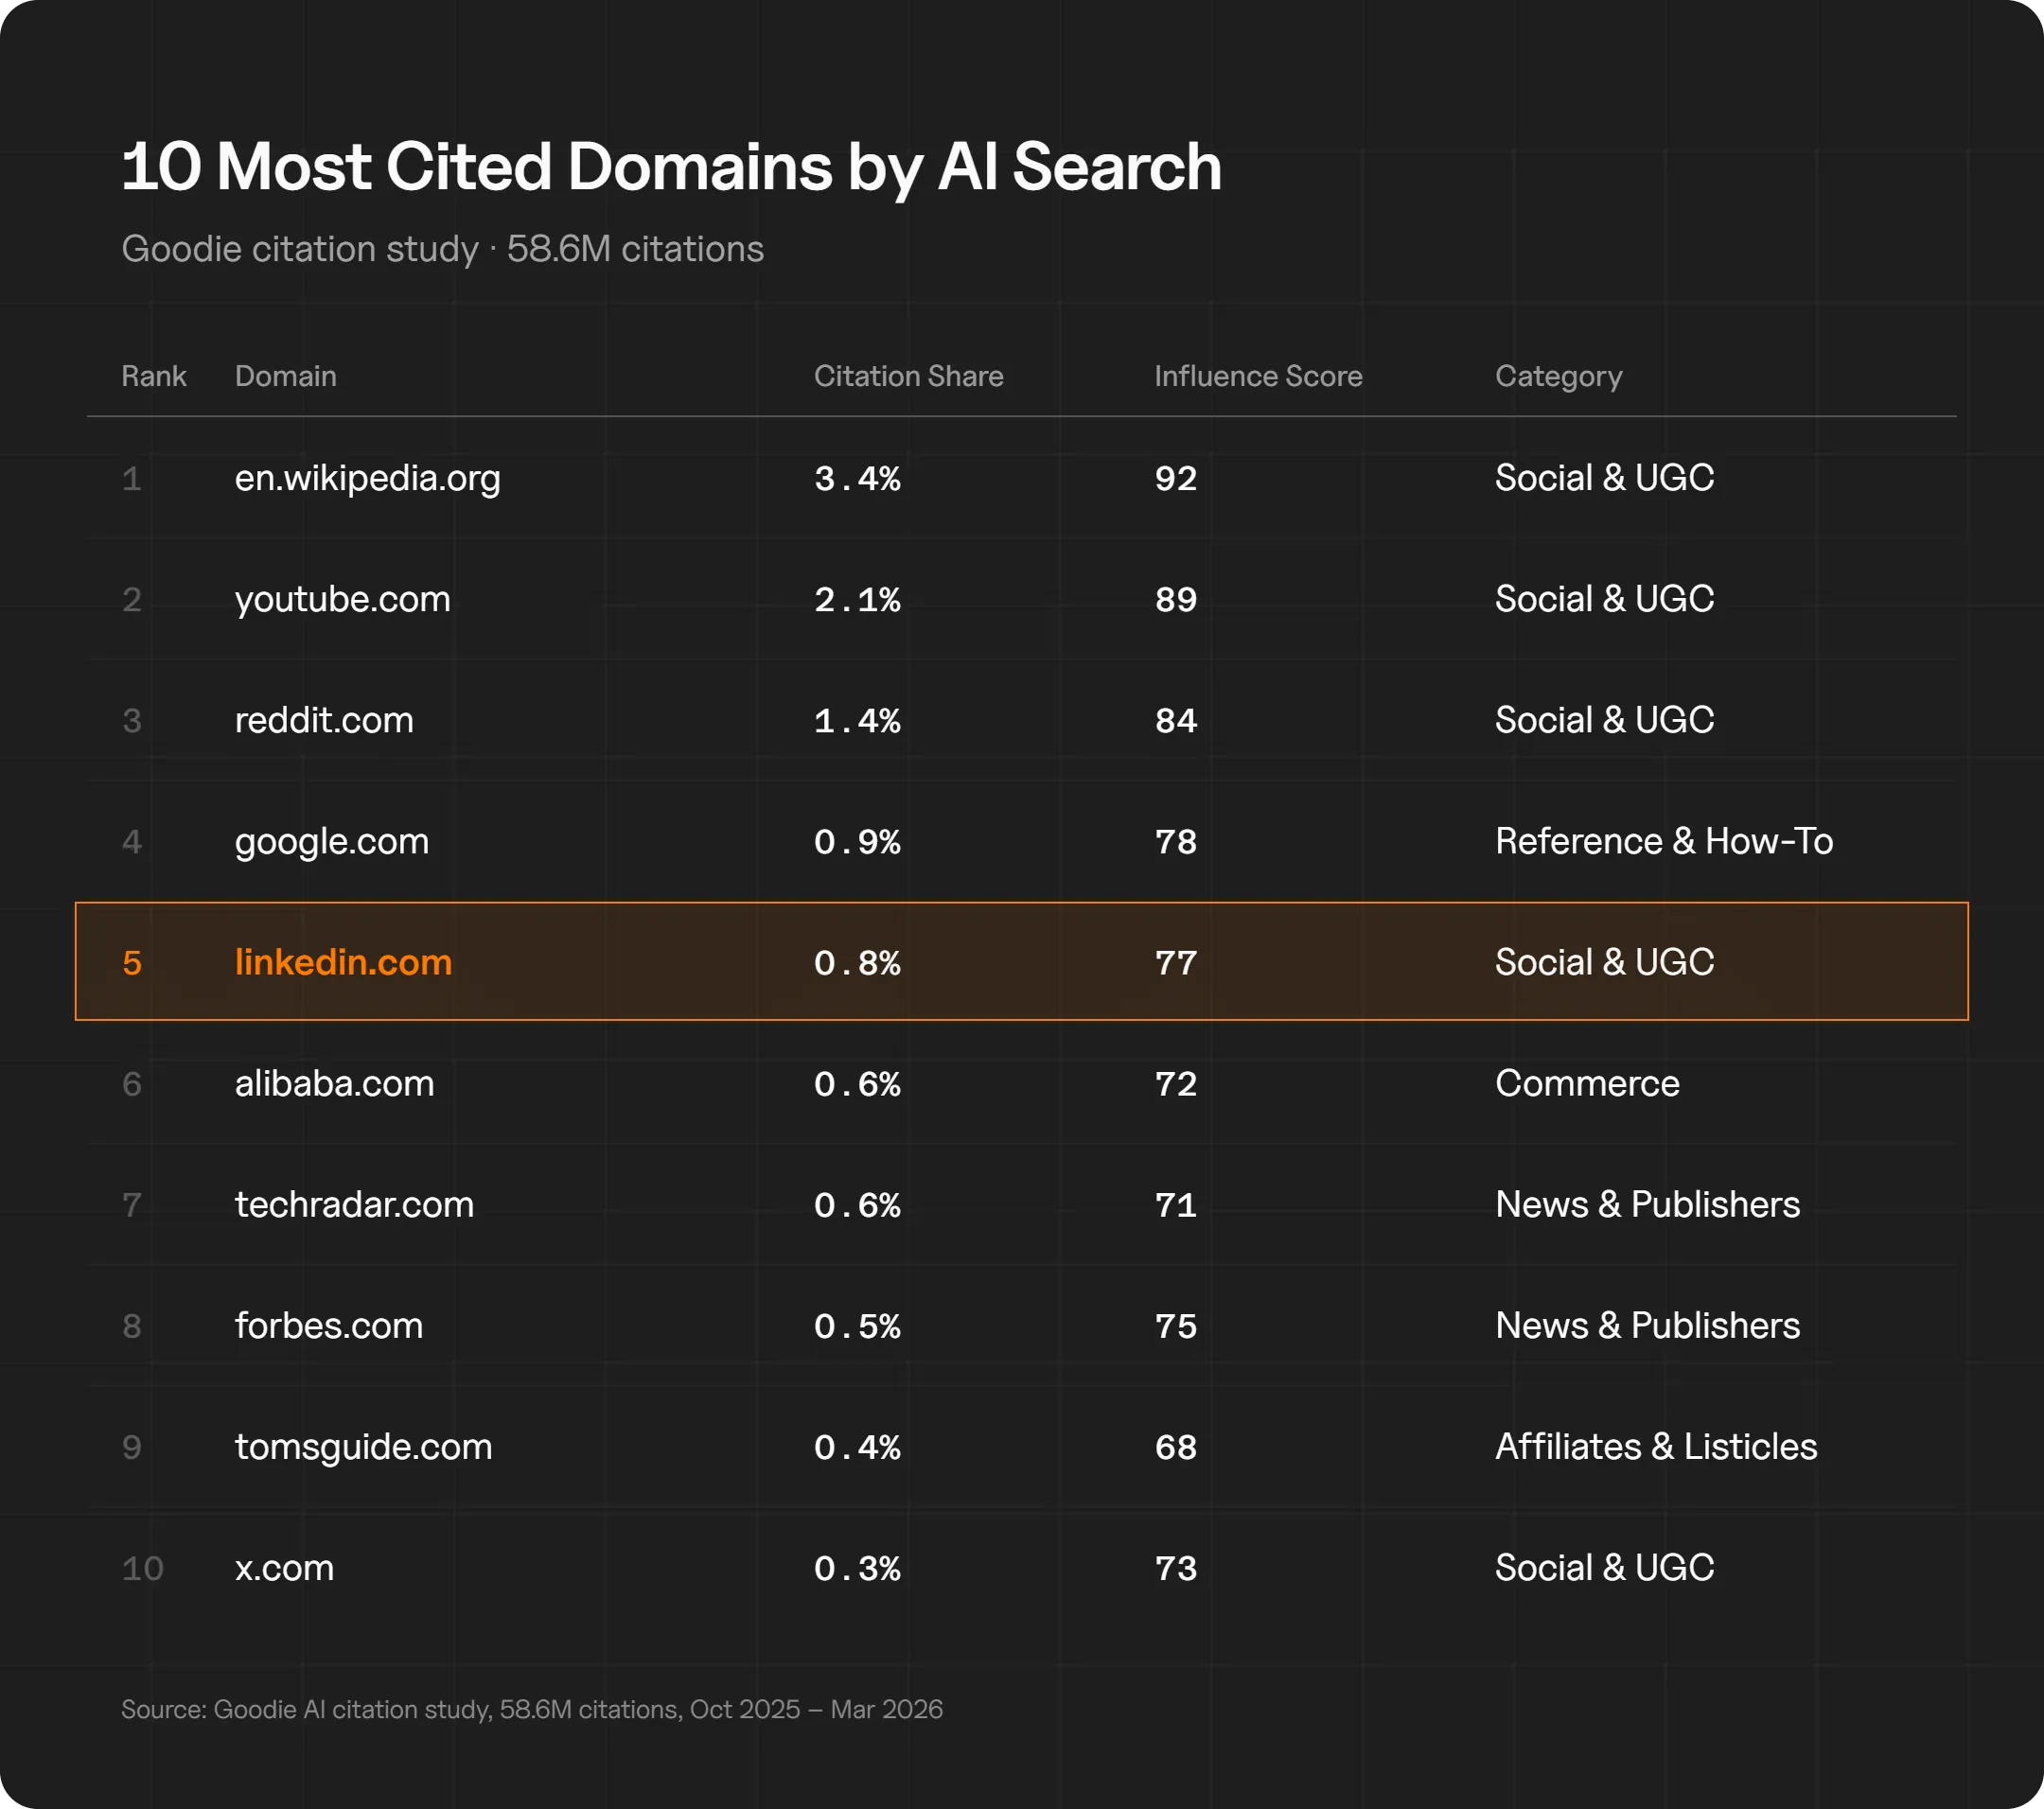Image resolution: width=2044 pixels, height=1809 pixels.
Task: Click rank number 7 beside techradar.com
Action: pos(131,1205)
